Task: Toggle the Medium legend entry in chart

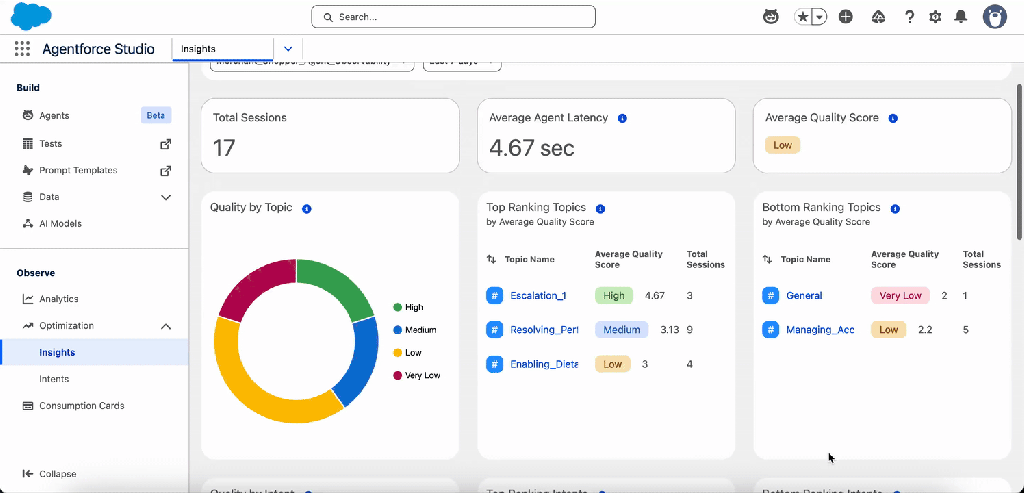Action: pyautogui.click(x=414, y=330)
